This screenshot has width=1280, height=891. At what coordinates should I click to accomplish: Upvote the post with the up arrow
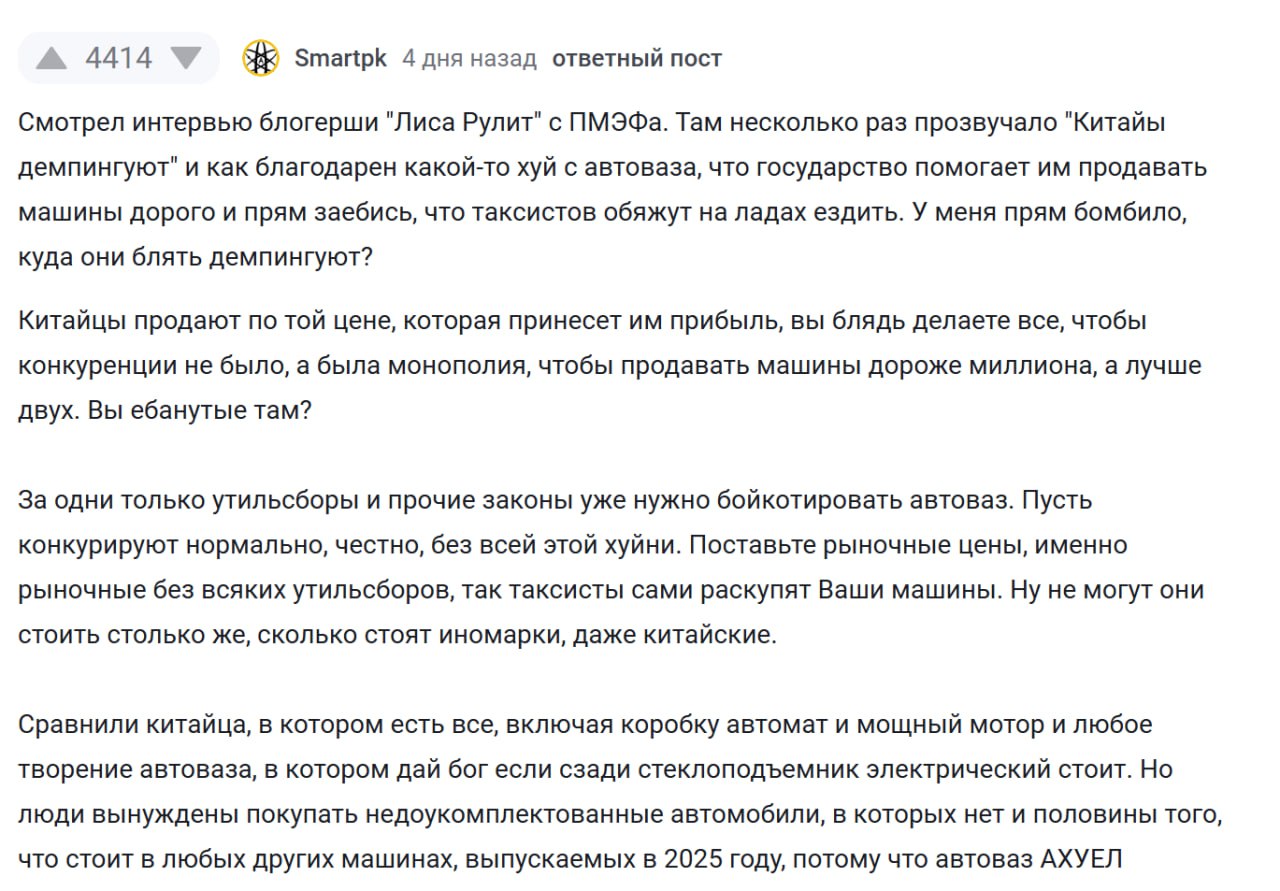[51, 59]
